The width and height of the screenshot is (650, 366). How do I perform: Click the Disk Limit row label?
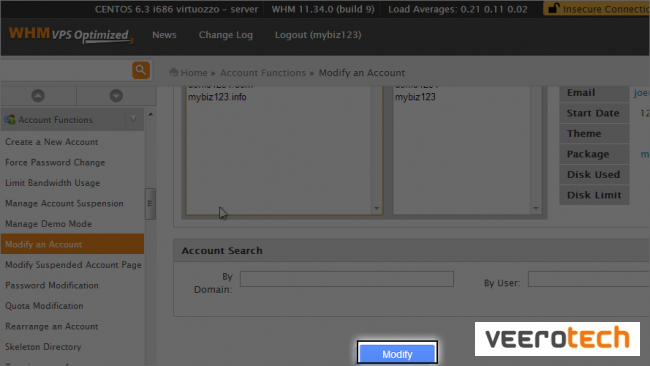[594, 195]
